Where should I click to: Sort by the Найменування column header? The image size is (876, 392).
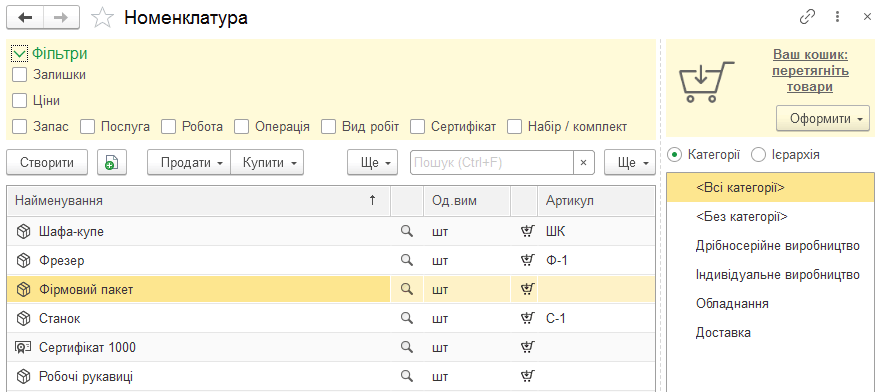coord(198,201)
